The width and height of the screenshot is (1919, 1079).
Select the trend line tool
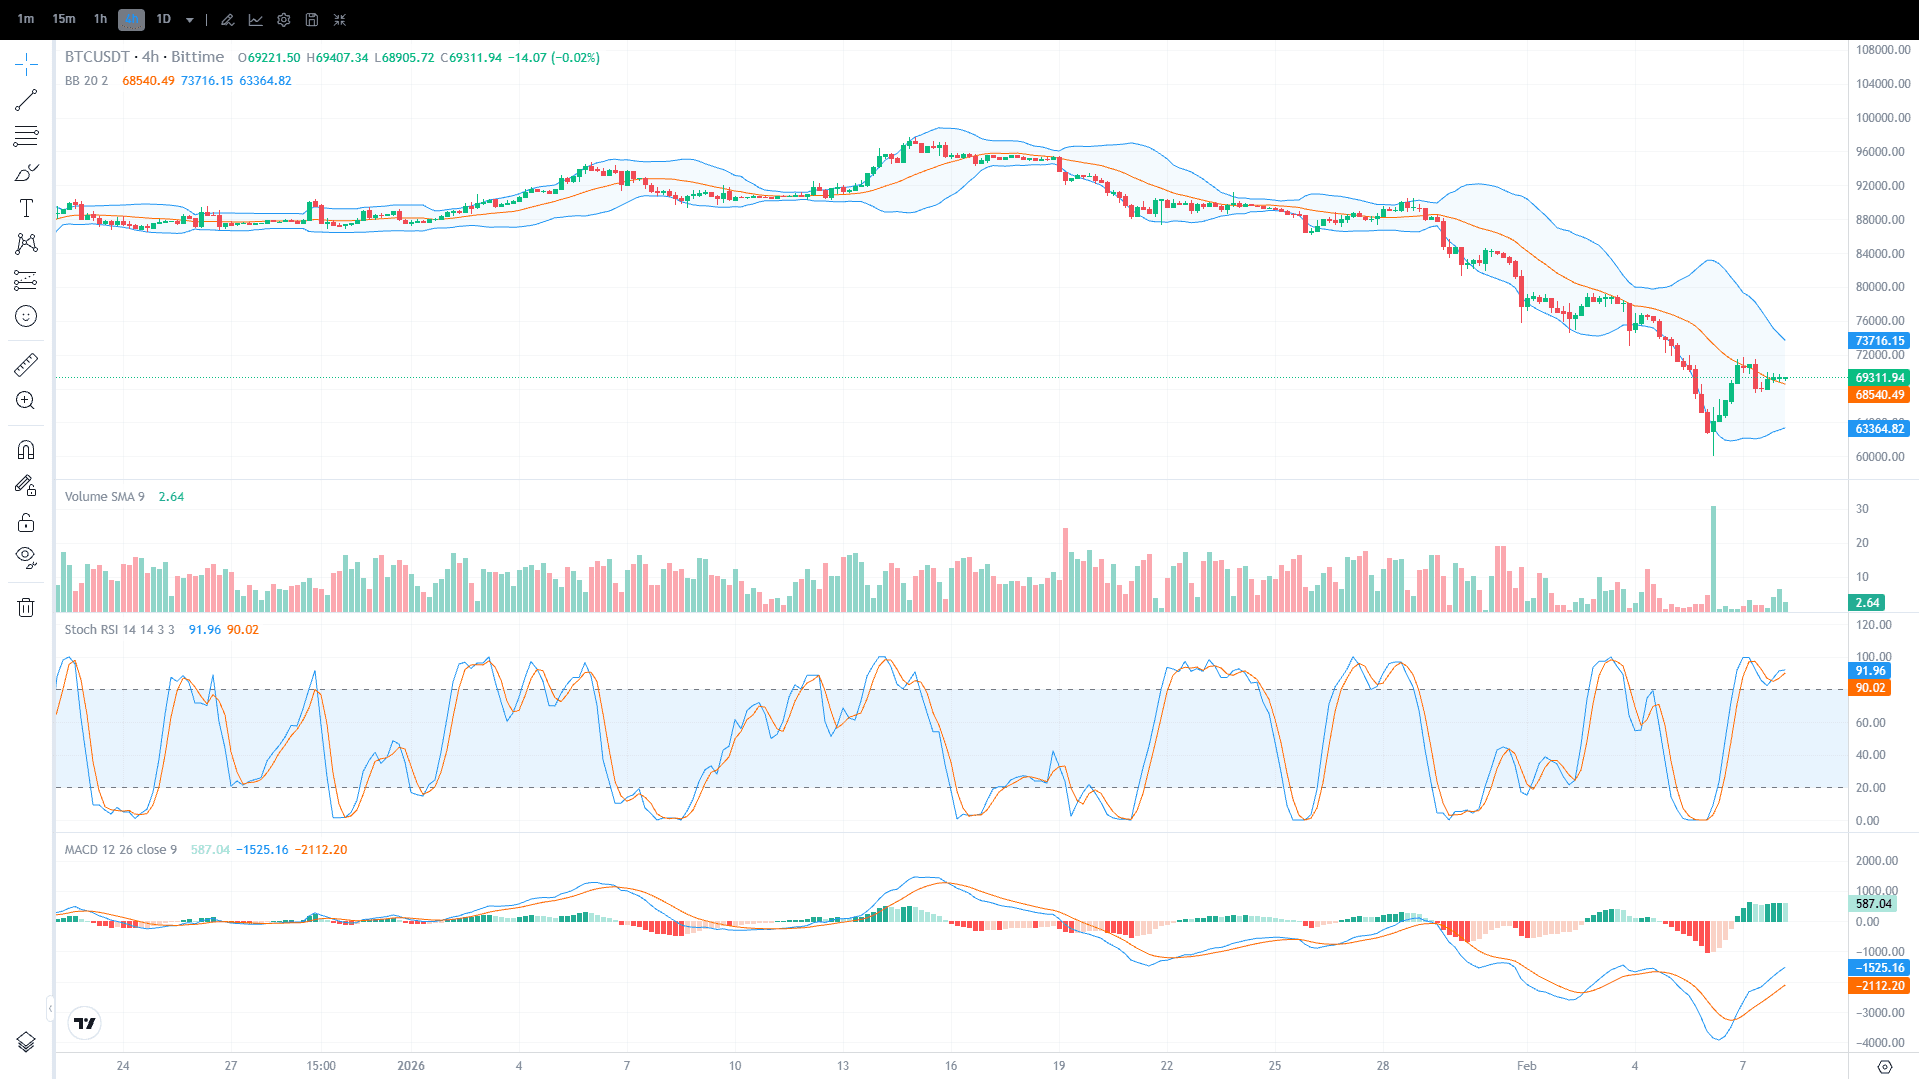[26, 99]
